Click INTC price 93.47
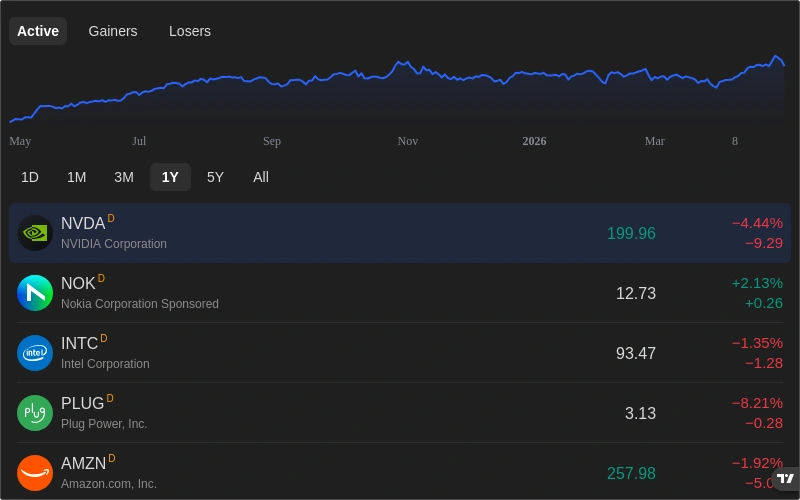Image resolution: width=800 pixels, height=500 pixels. pyautogui.click(x=636, y=353)
